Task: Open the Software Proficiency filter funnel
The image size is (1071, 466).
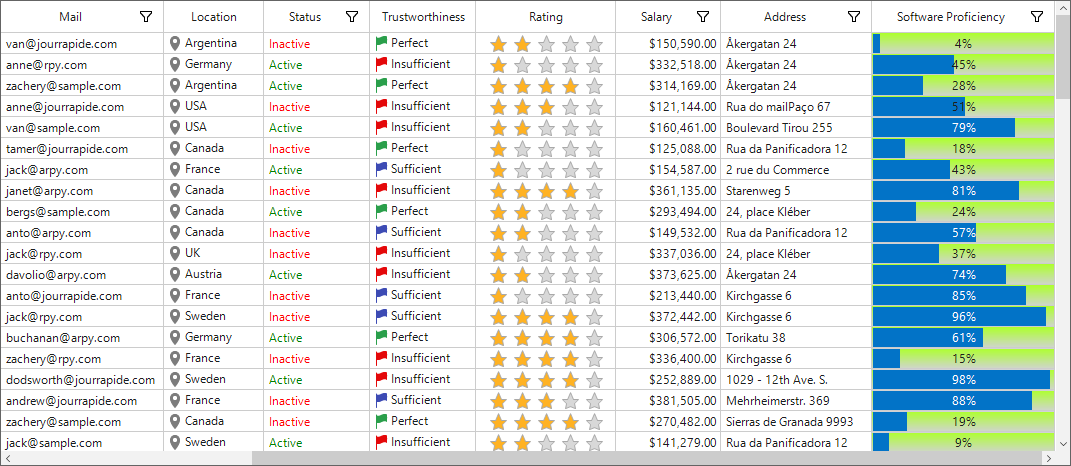Action: point(1037,17)
